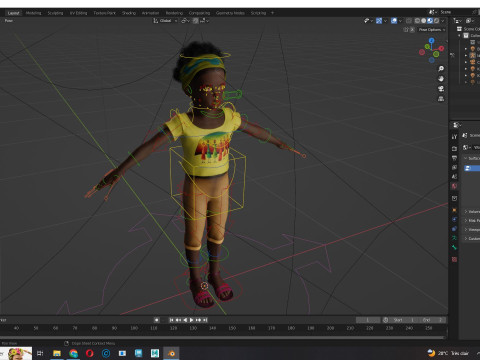Toggle the clock icon beside the Start field
The height and width of the screenshot is (360, 480).
pyautogui.click(x=386, y=320)
